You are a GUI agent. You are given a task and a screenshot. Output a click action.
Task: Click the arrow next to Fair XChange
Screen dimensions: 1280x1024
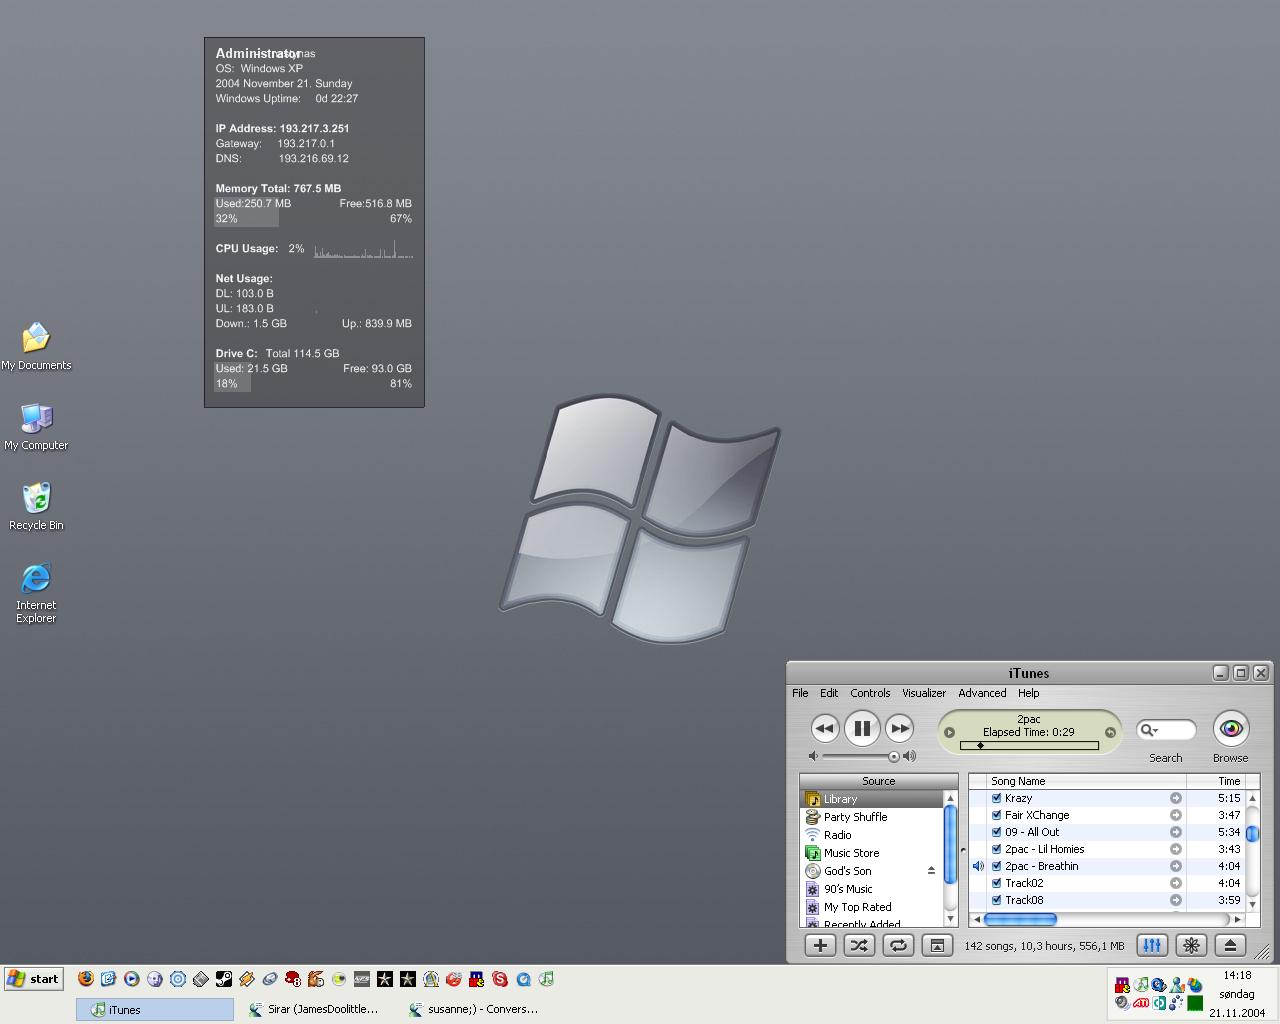coord(1176,815)
